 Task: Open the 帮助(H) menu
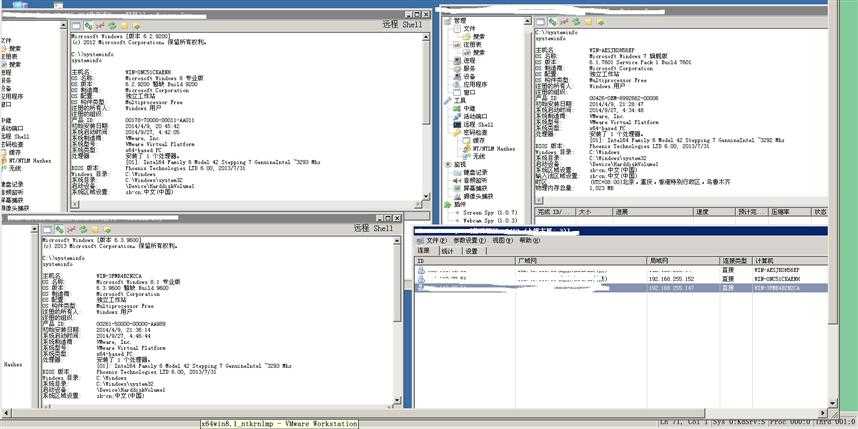pos(529,241)
